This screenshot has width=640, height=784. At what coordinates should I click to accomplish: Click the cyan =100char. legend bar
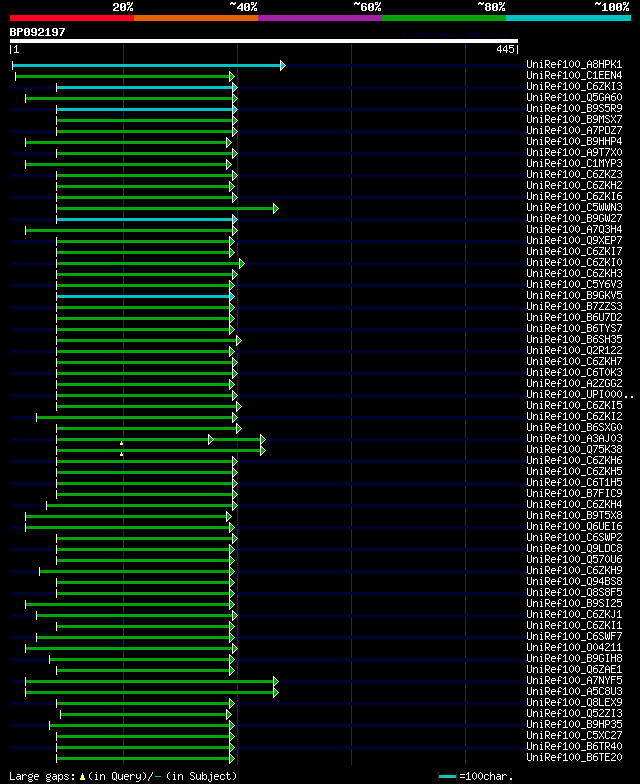pos(447,776)
